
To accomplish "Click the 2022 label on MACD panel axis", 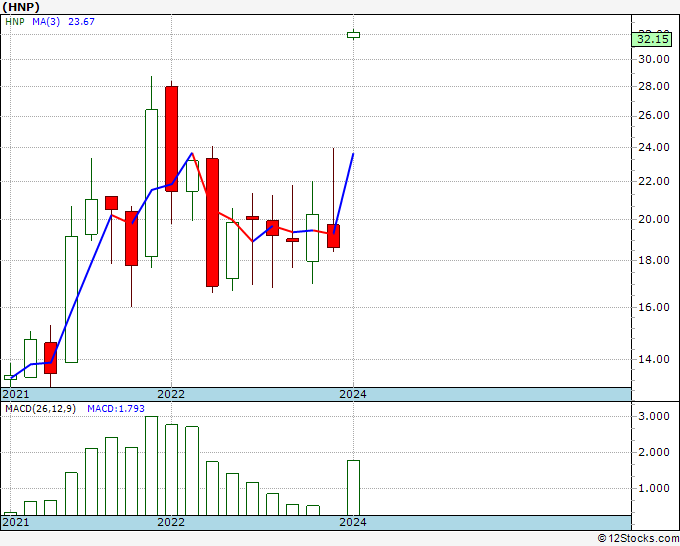I will 171,522.
